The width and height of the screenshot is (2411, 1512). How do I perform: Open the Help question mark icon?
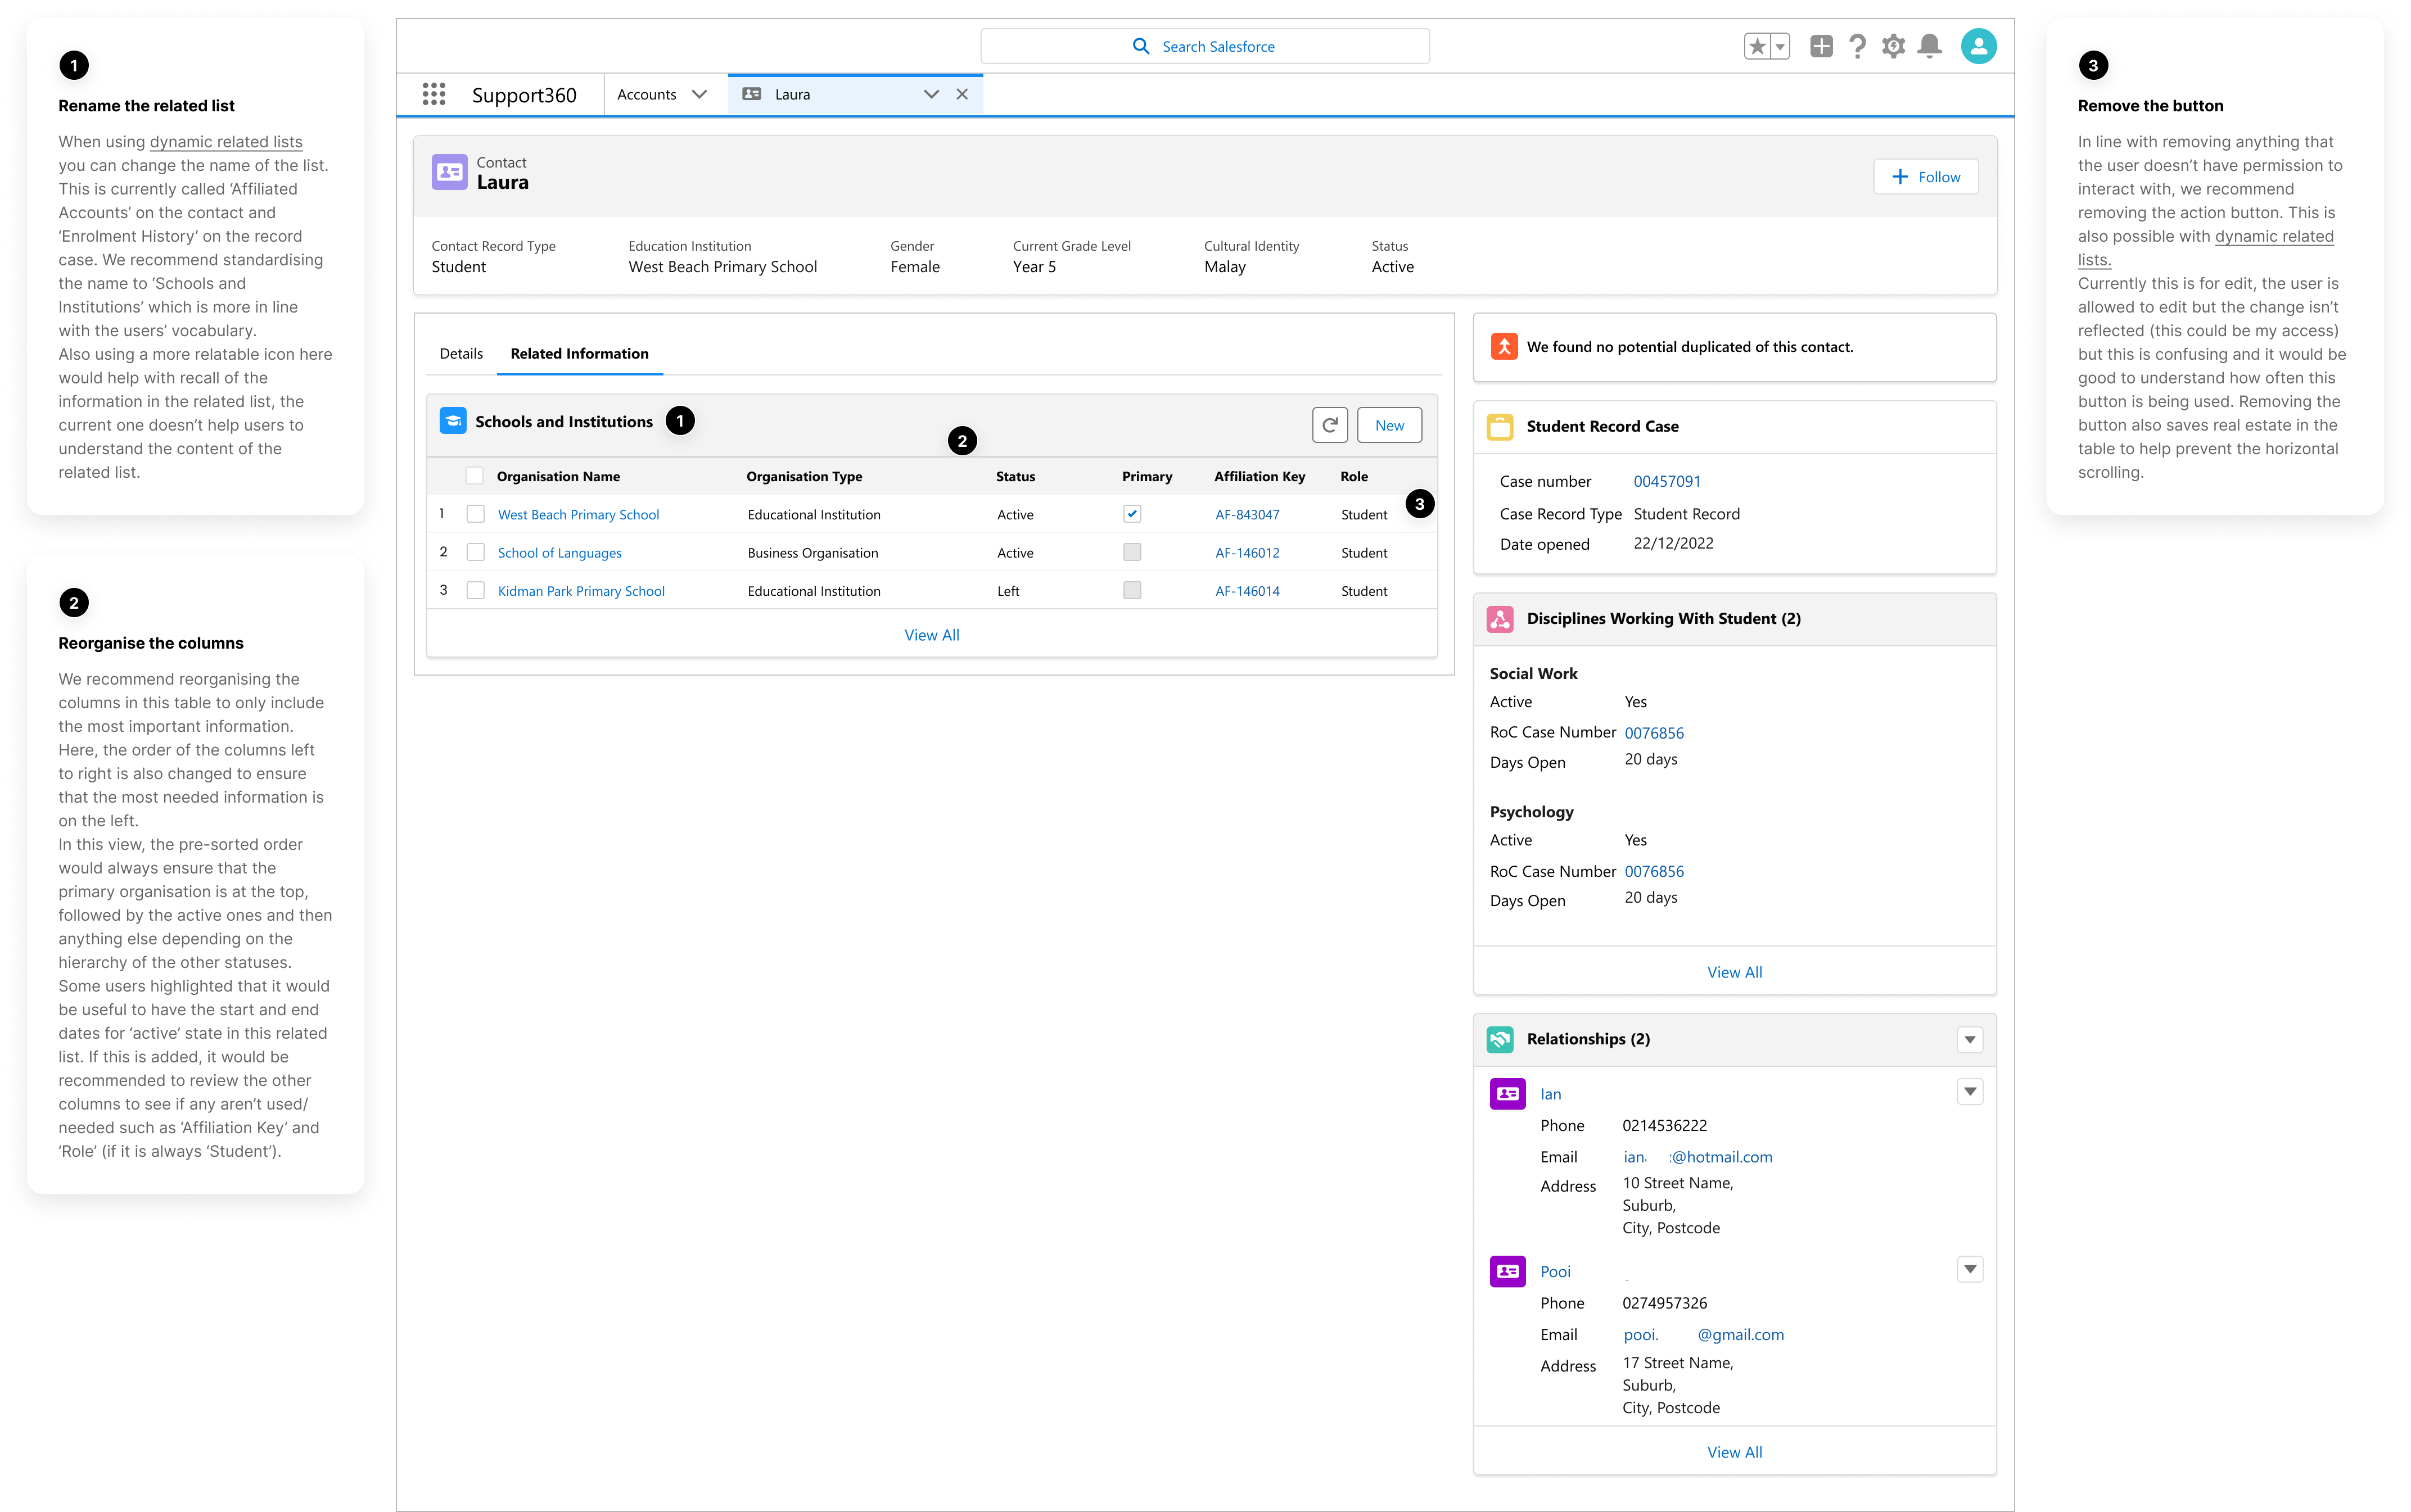pyautogui.click(x=1857, y=47)
